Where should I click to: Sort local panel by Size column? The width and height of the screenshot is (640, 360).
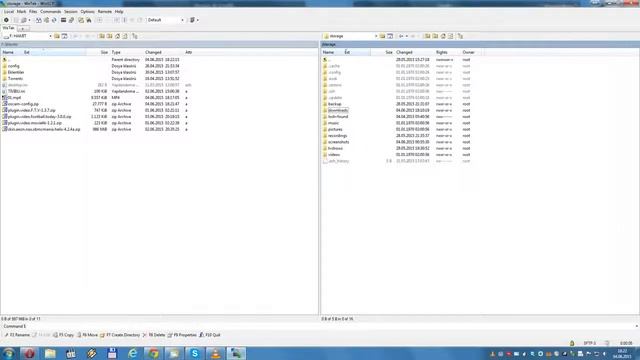click(x=98, y=53)
